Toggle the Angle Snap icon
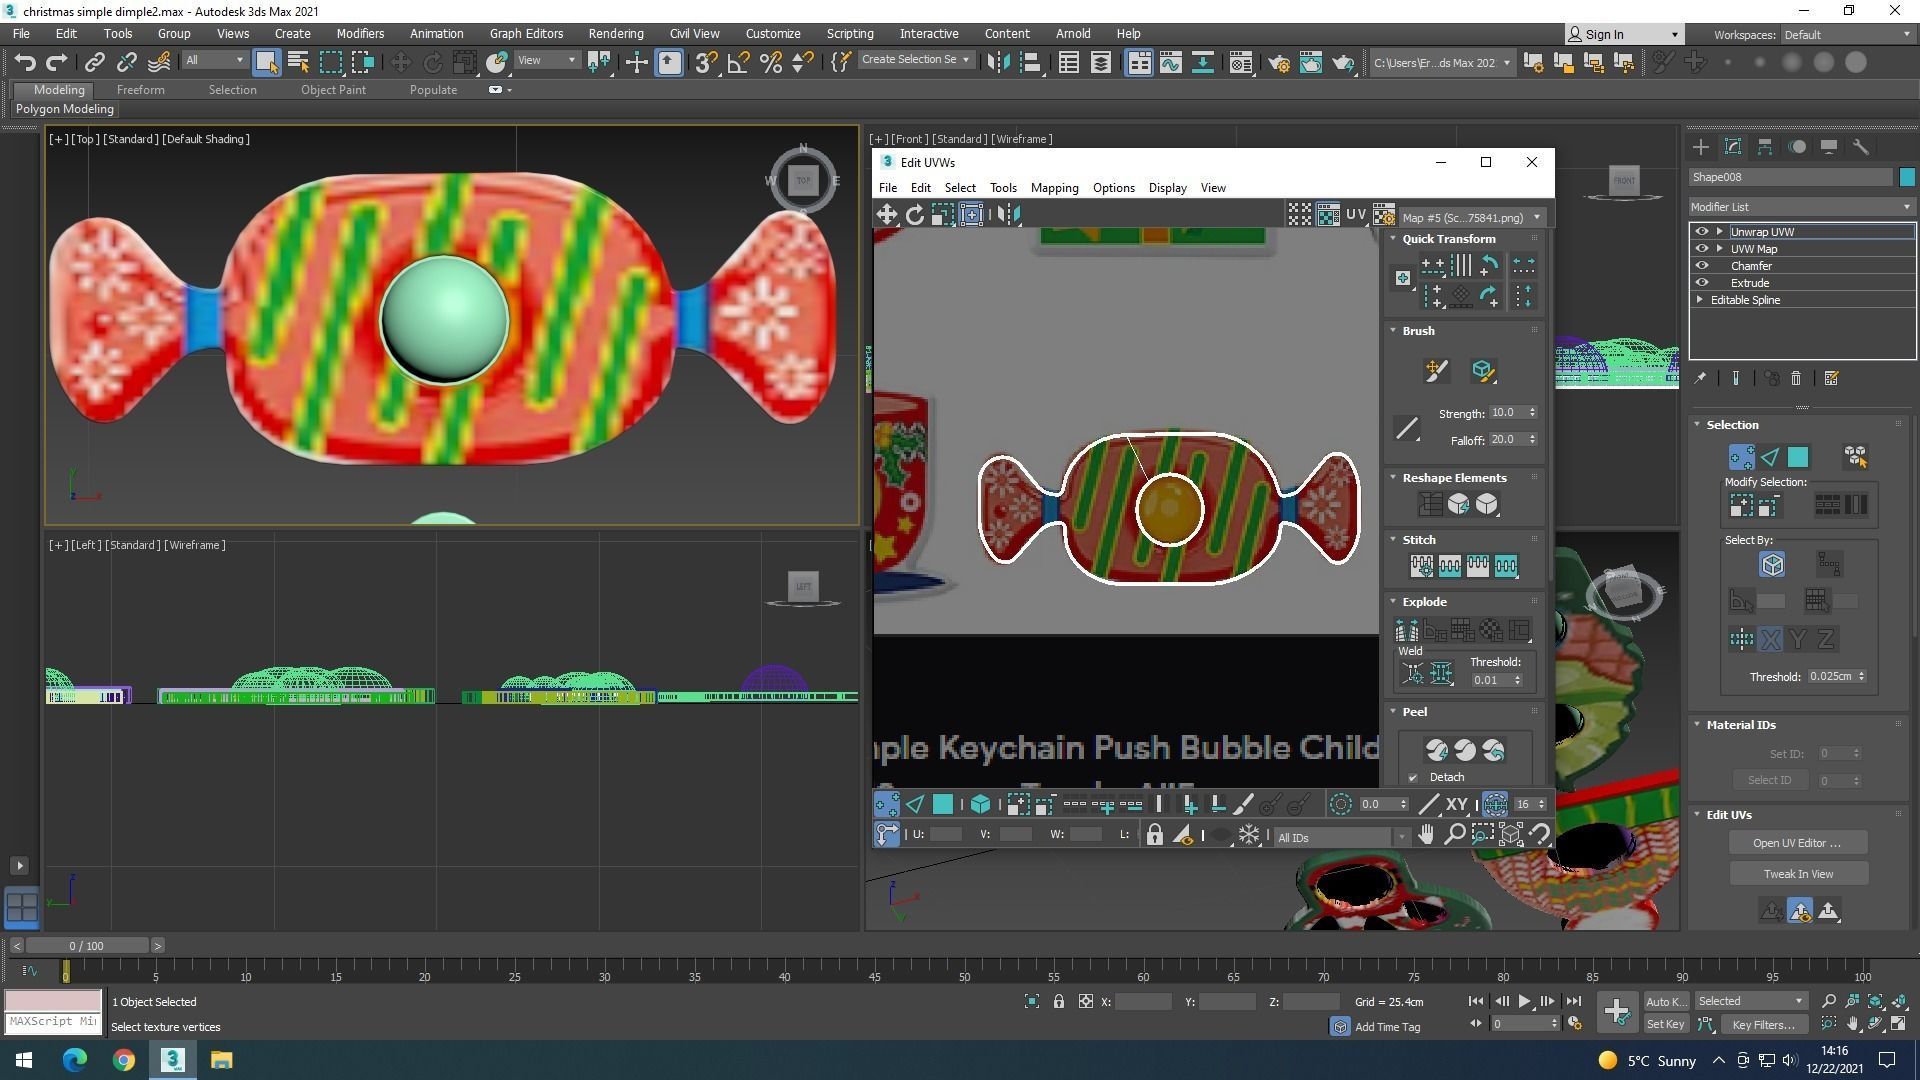 click(x=738, y=63)
